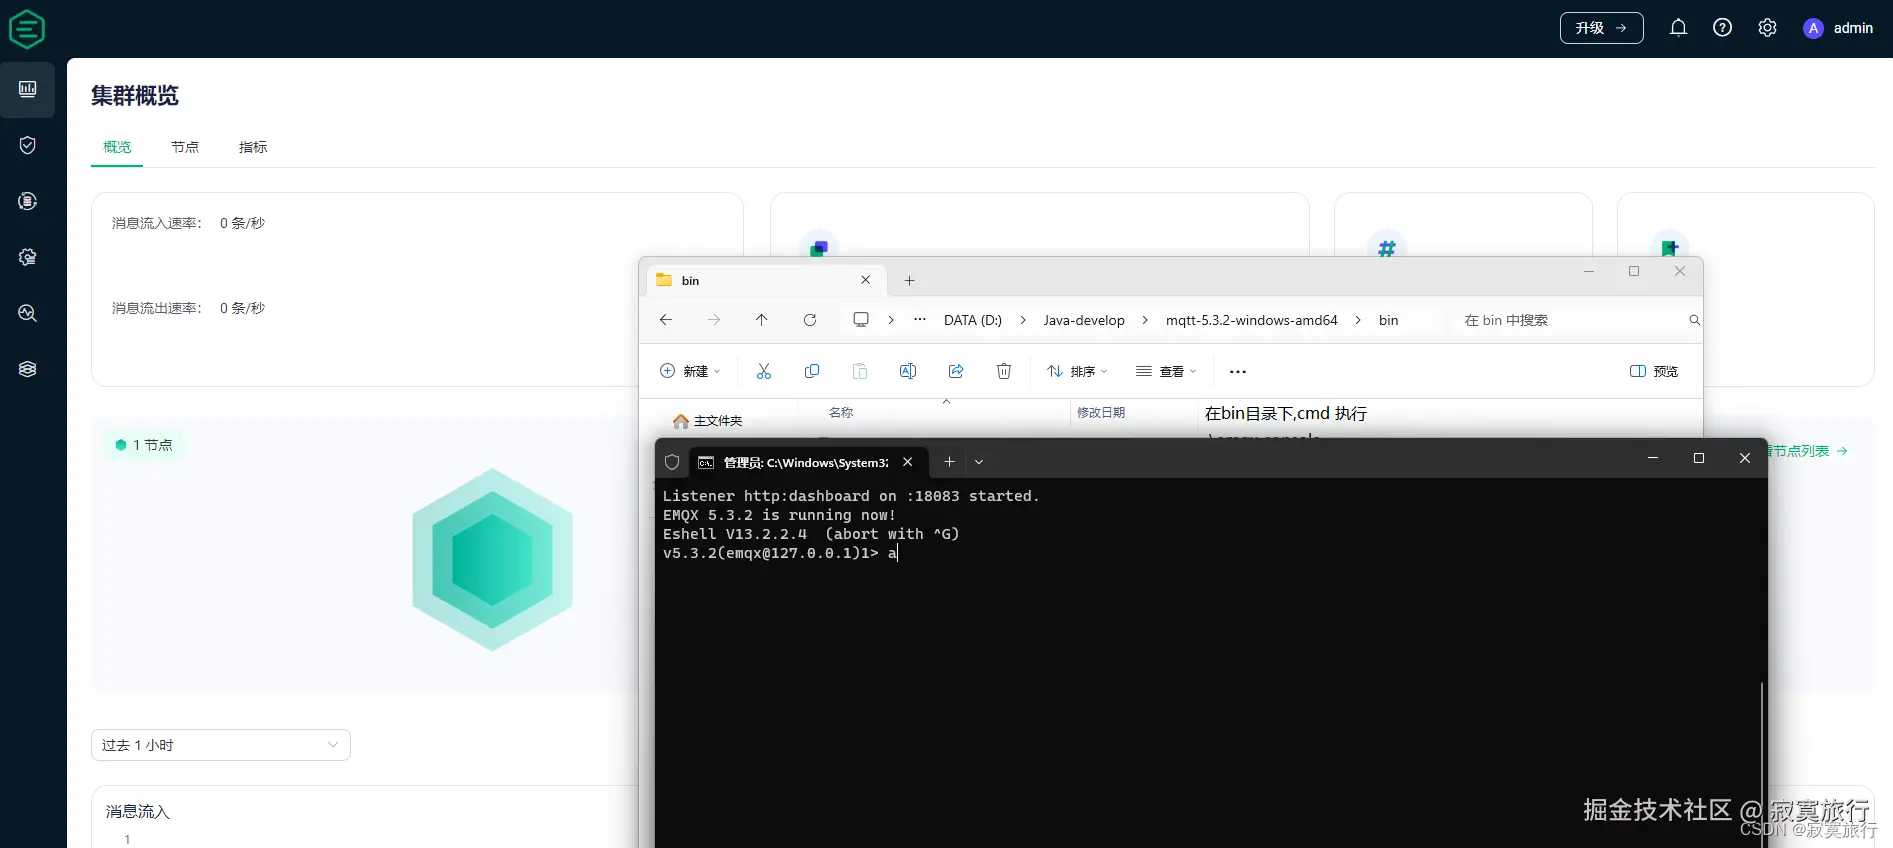Viewport: 1893px width, 848px height.
Task: Click the EMQX logo icon
Action: [27, 29]
